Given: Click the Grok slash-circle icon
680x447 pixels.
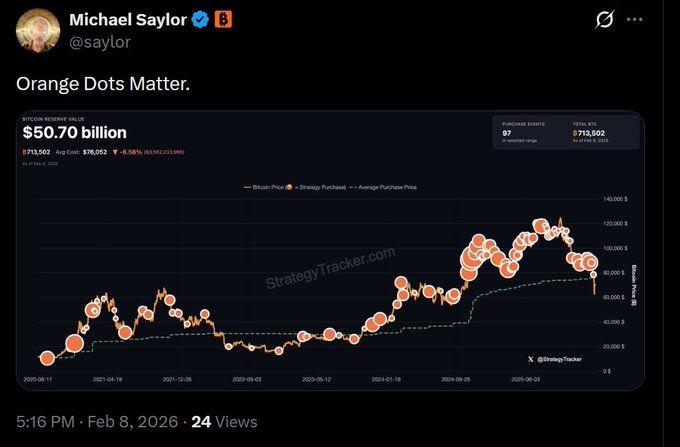Looking at the screenshot, I should point(604,20).
